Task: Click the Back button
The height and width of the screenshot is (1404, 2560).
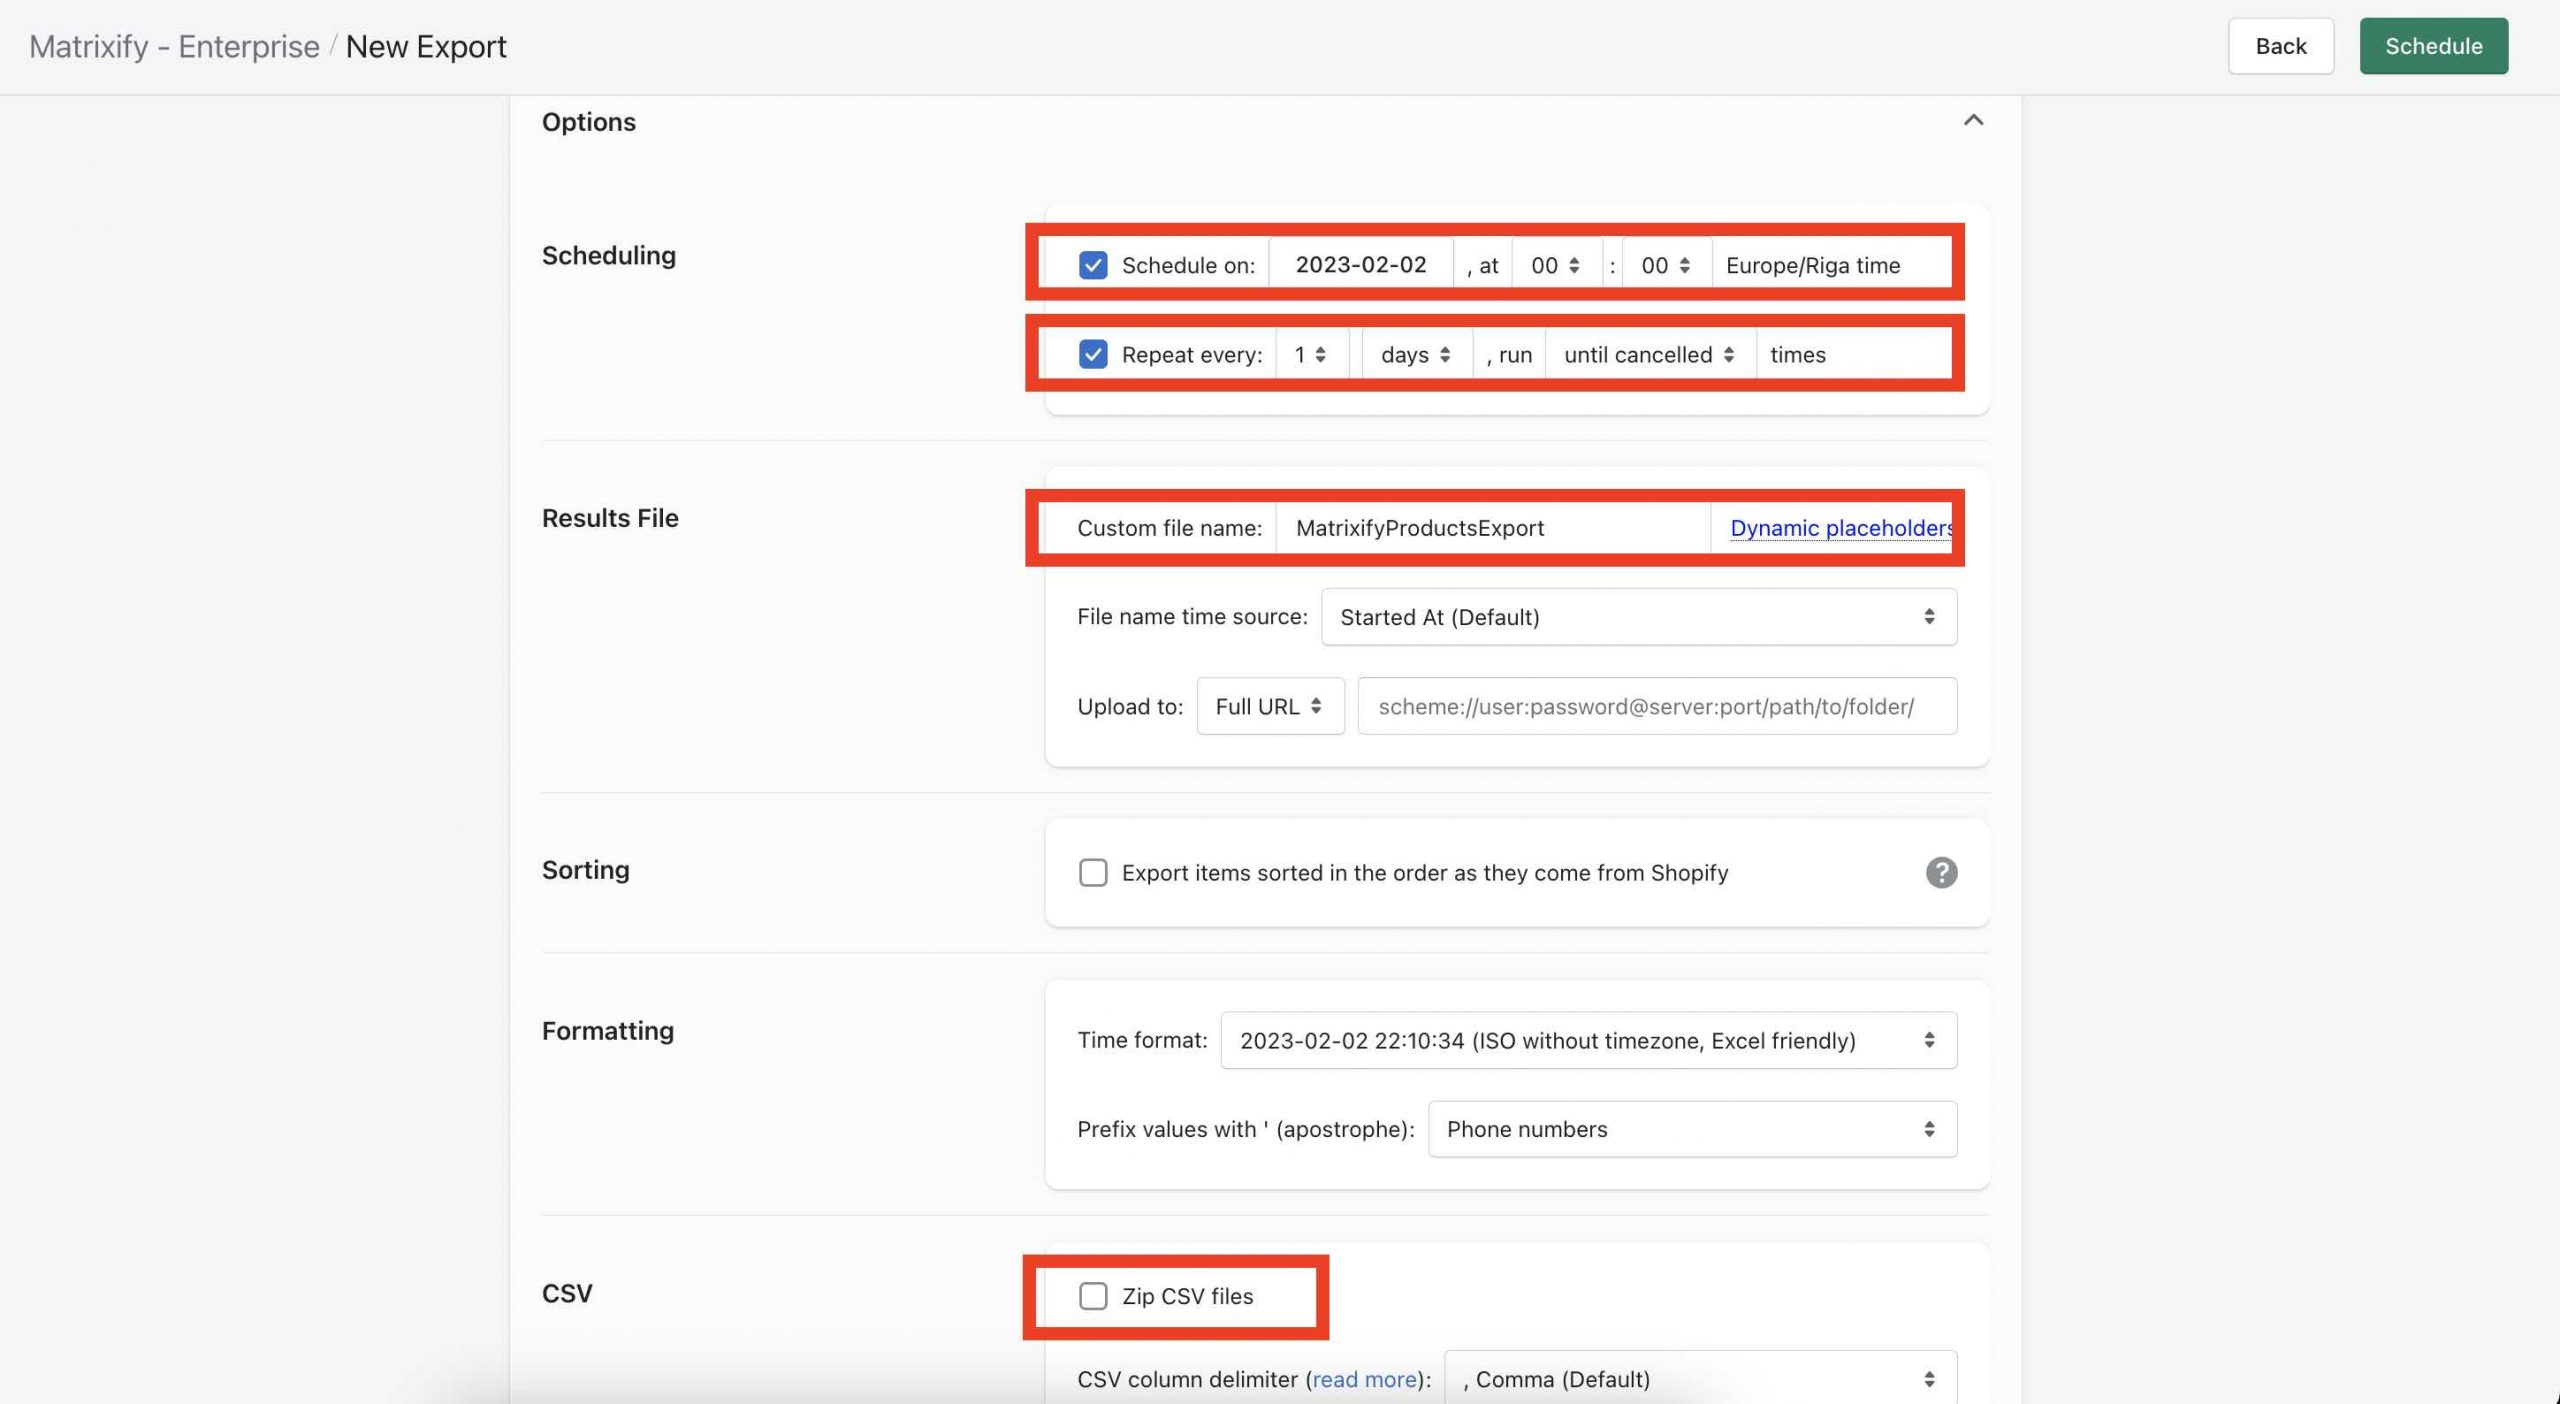Action: click(2280, 46)
